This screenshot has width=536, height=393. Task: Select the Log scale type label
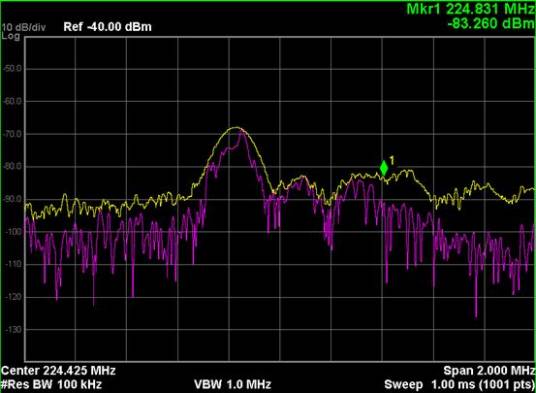[11, 36]
